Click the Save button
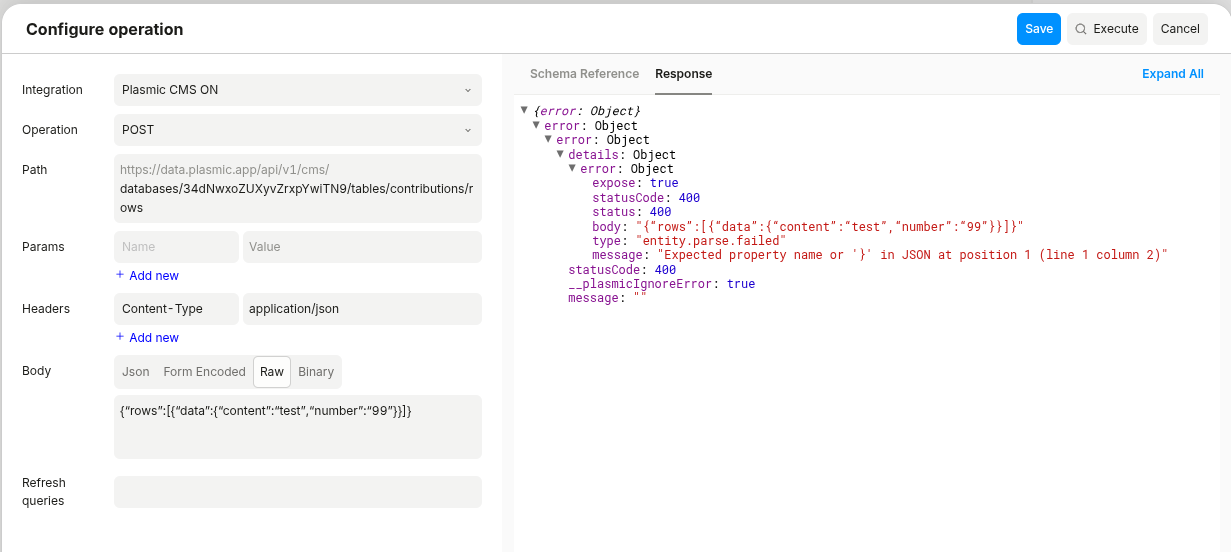The image size is (1231, 552). tap(1038, 29)
